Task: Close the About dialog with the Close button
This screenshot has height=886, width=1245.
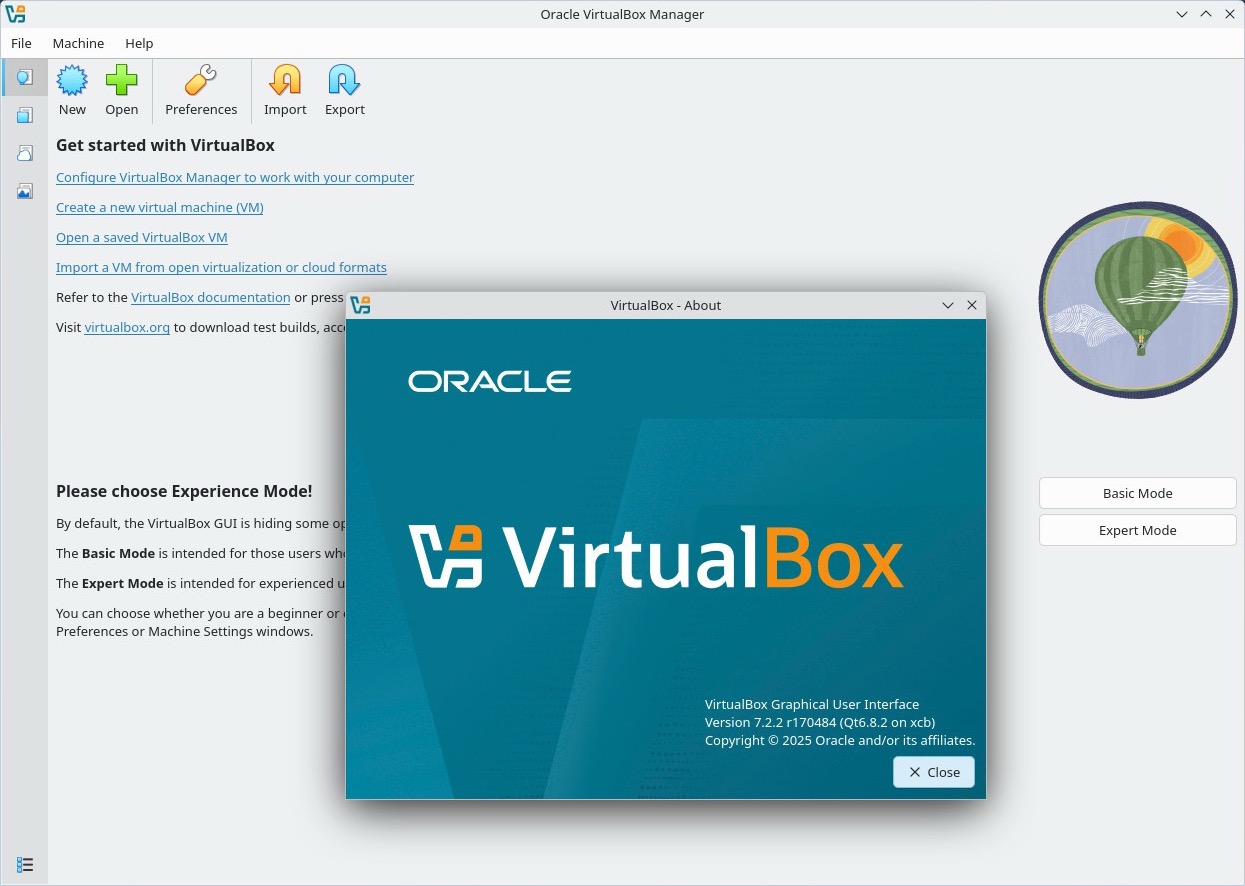Action: pyautogui.click(x=934, y=772)
